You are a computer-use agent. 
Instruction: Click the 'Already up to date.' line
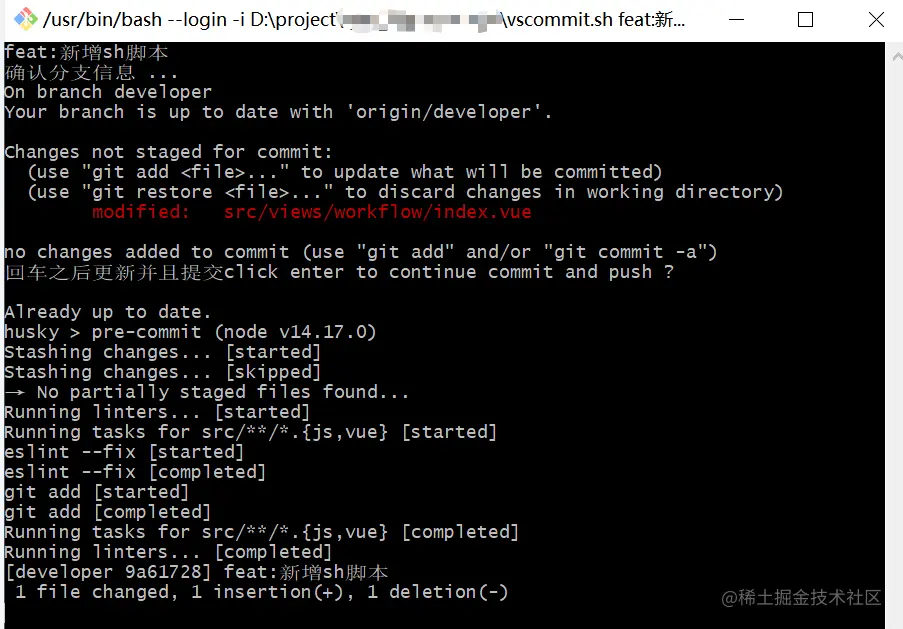pyautogui.click(x=108, y=312)
